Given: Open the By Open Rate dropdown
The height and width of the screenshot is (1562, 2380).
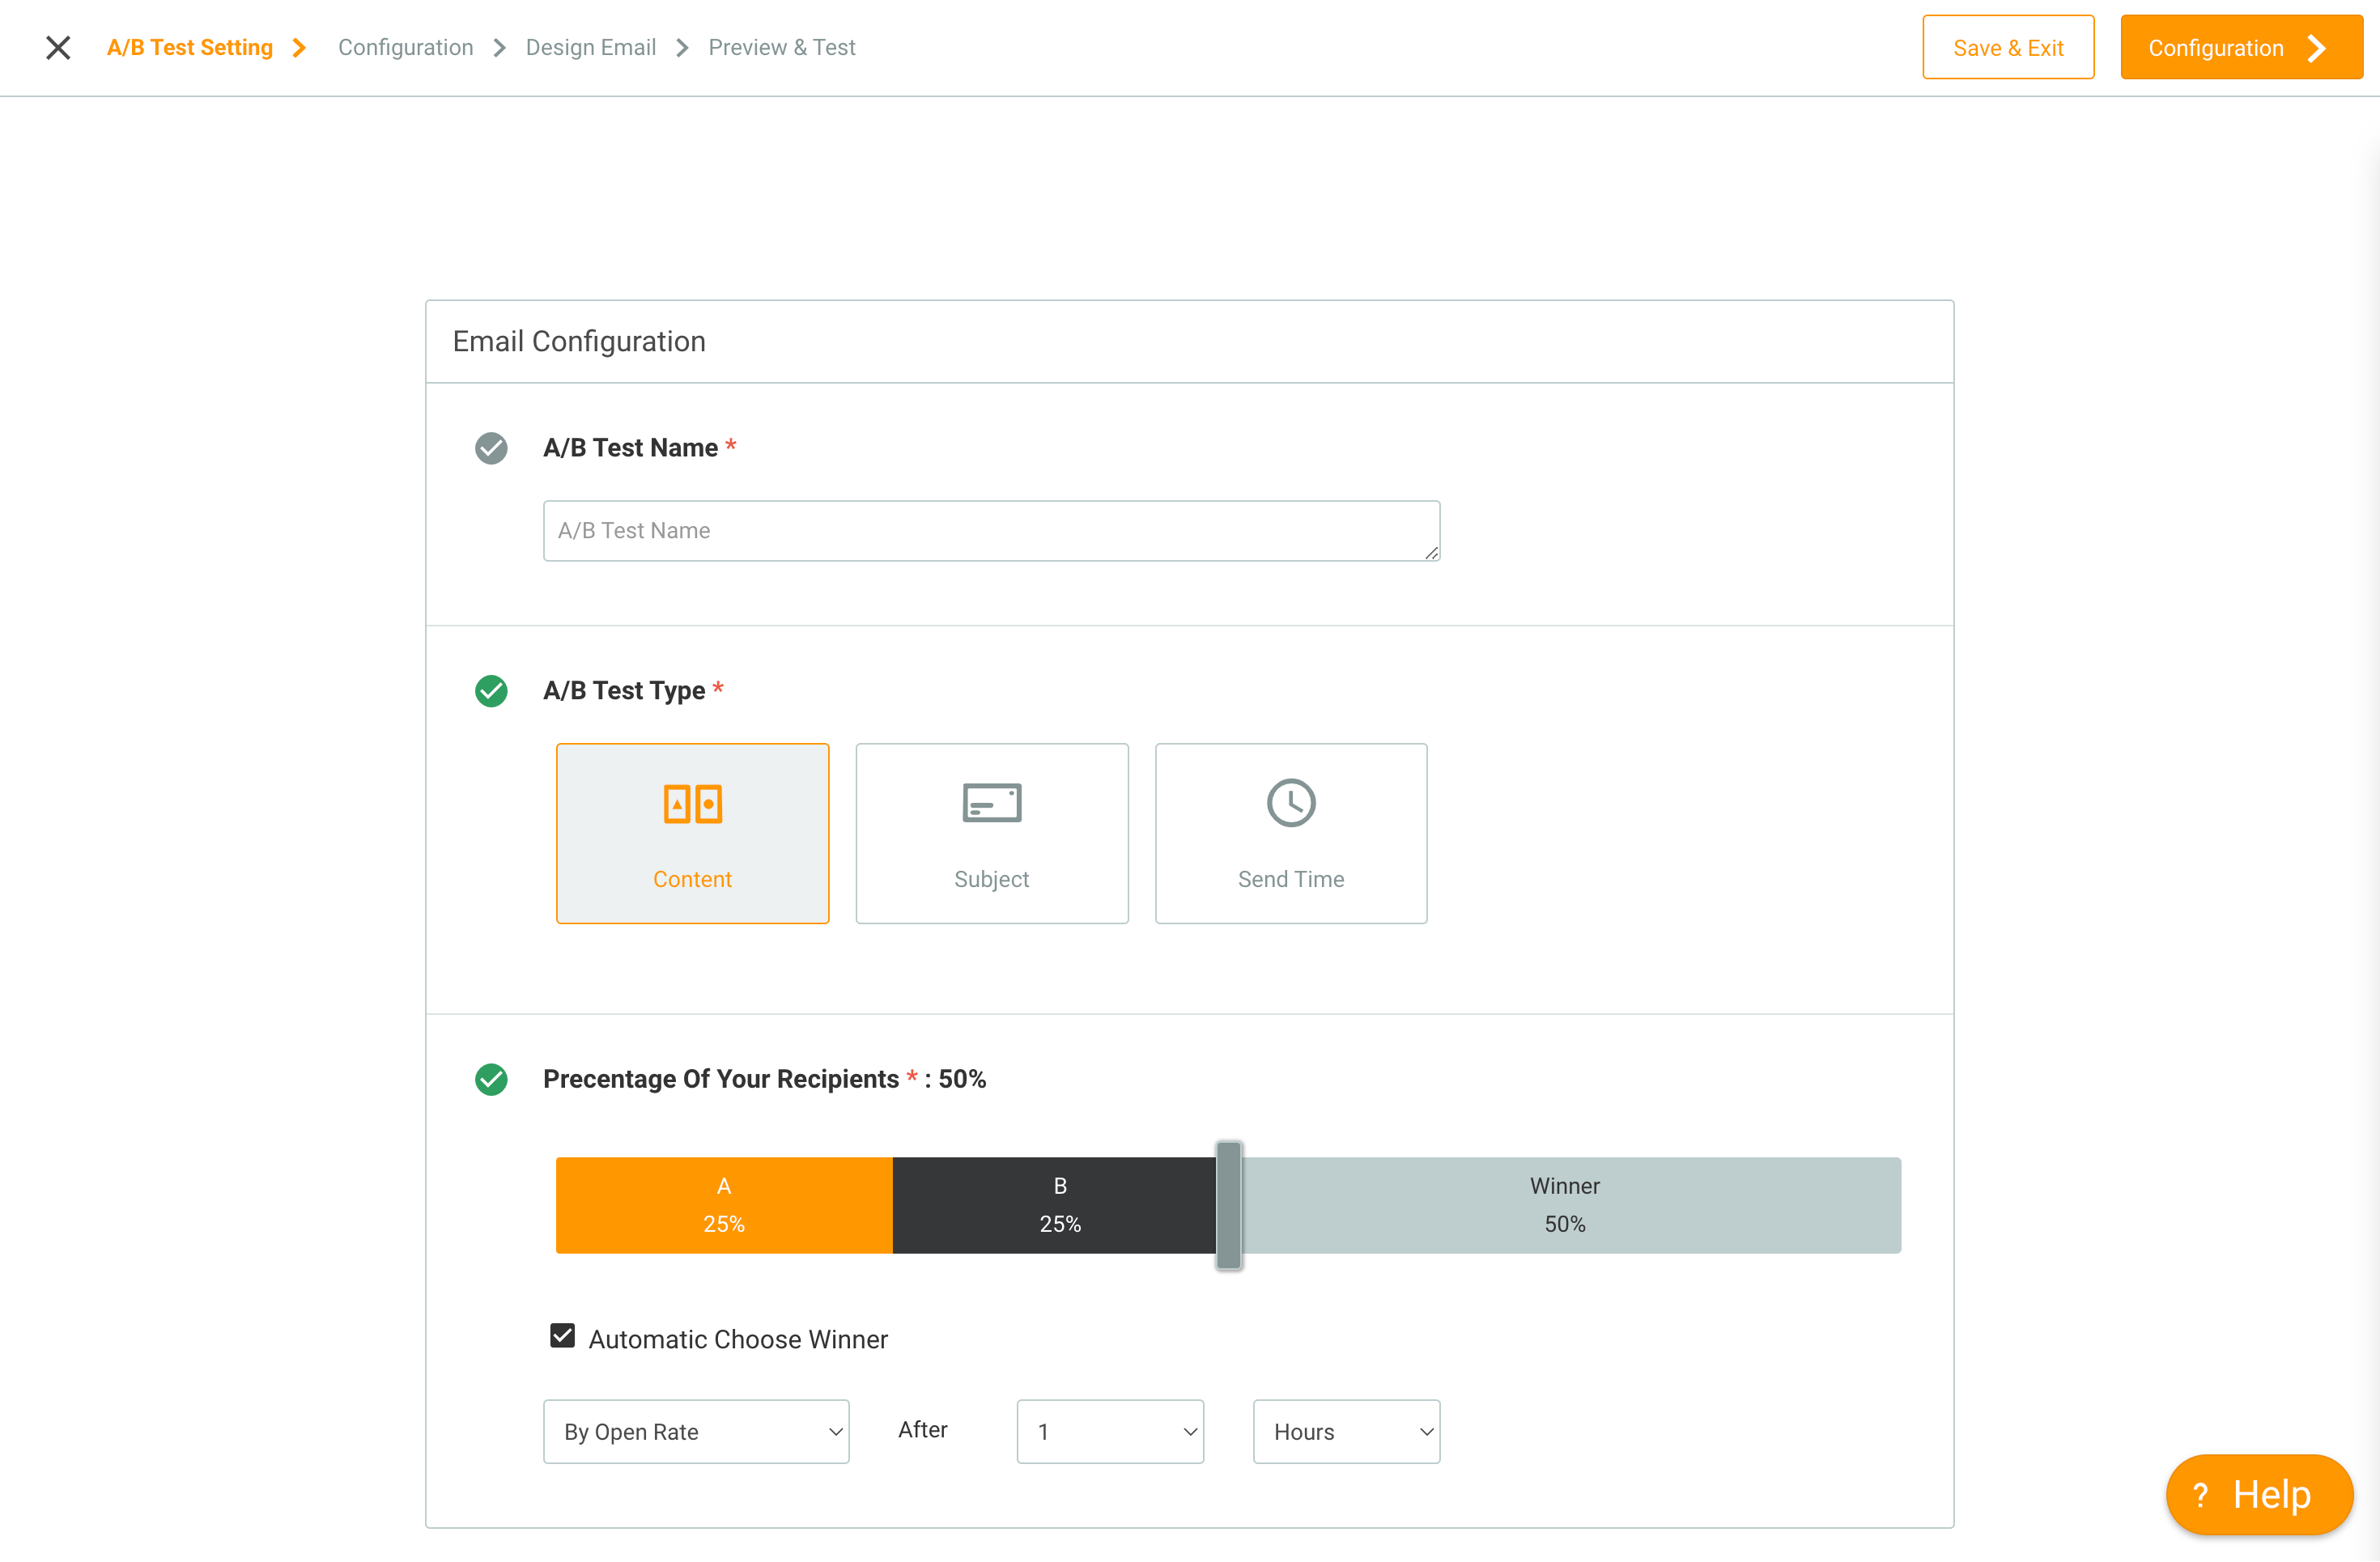Looking at the screenshot, I should [696, 1431].
